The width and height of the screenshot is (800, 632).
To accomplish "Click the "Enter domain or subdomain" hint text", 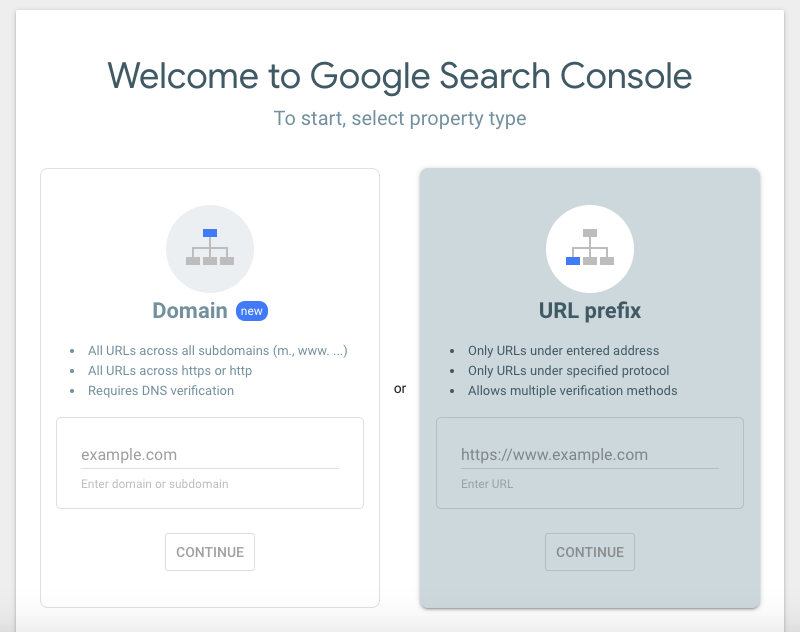I will [155, 484].
